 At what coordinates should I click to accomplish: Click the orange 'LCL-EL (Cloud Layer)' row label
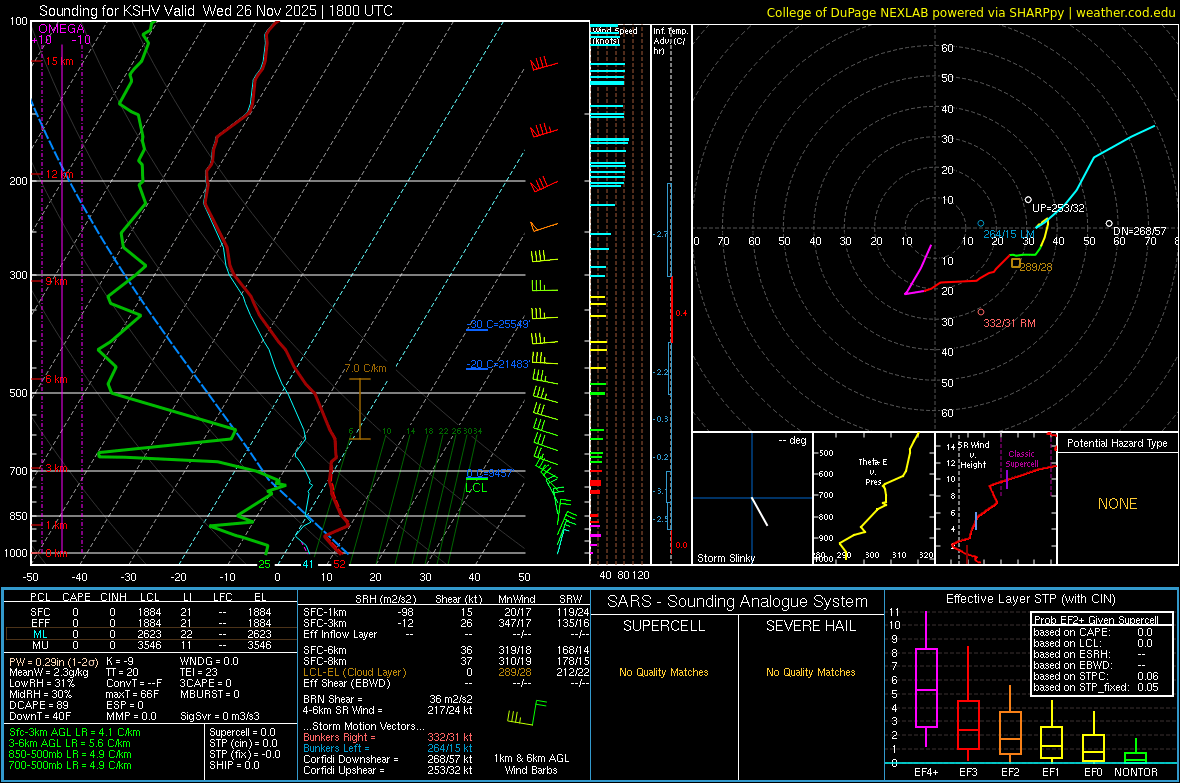(354, 672)
